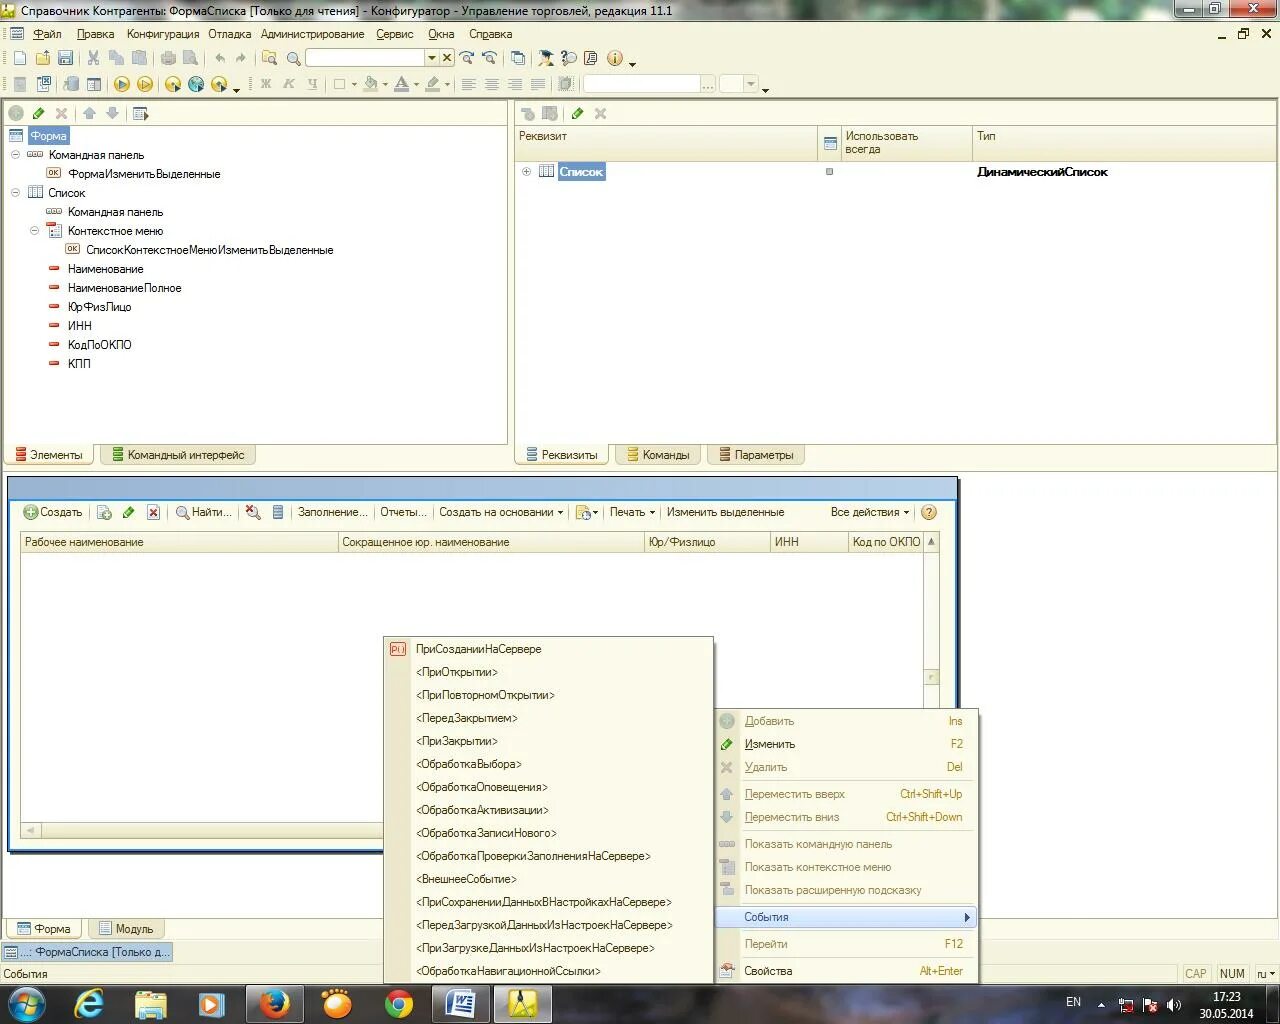This screenshot has width=1280, height=1024.
Task: Click the align left text icon
Action: pyautogui.click(x=467, y=84)
